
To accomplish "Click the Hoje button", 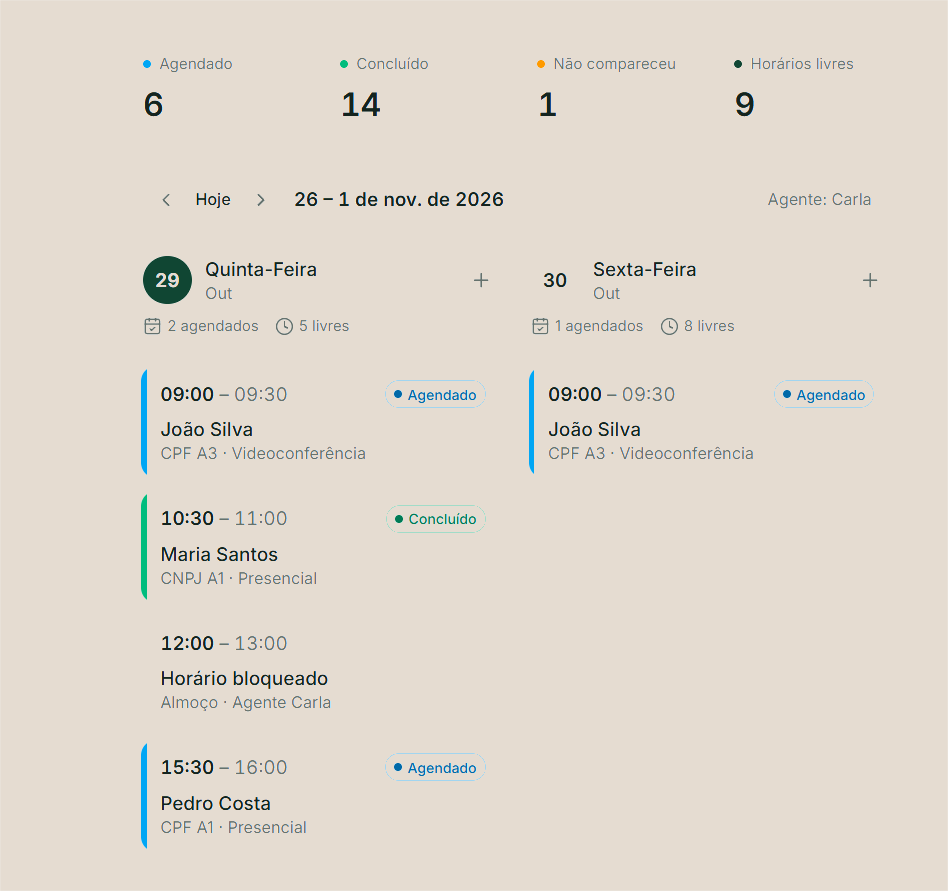I will pyautogui.click(x=213, y=199).
